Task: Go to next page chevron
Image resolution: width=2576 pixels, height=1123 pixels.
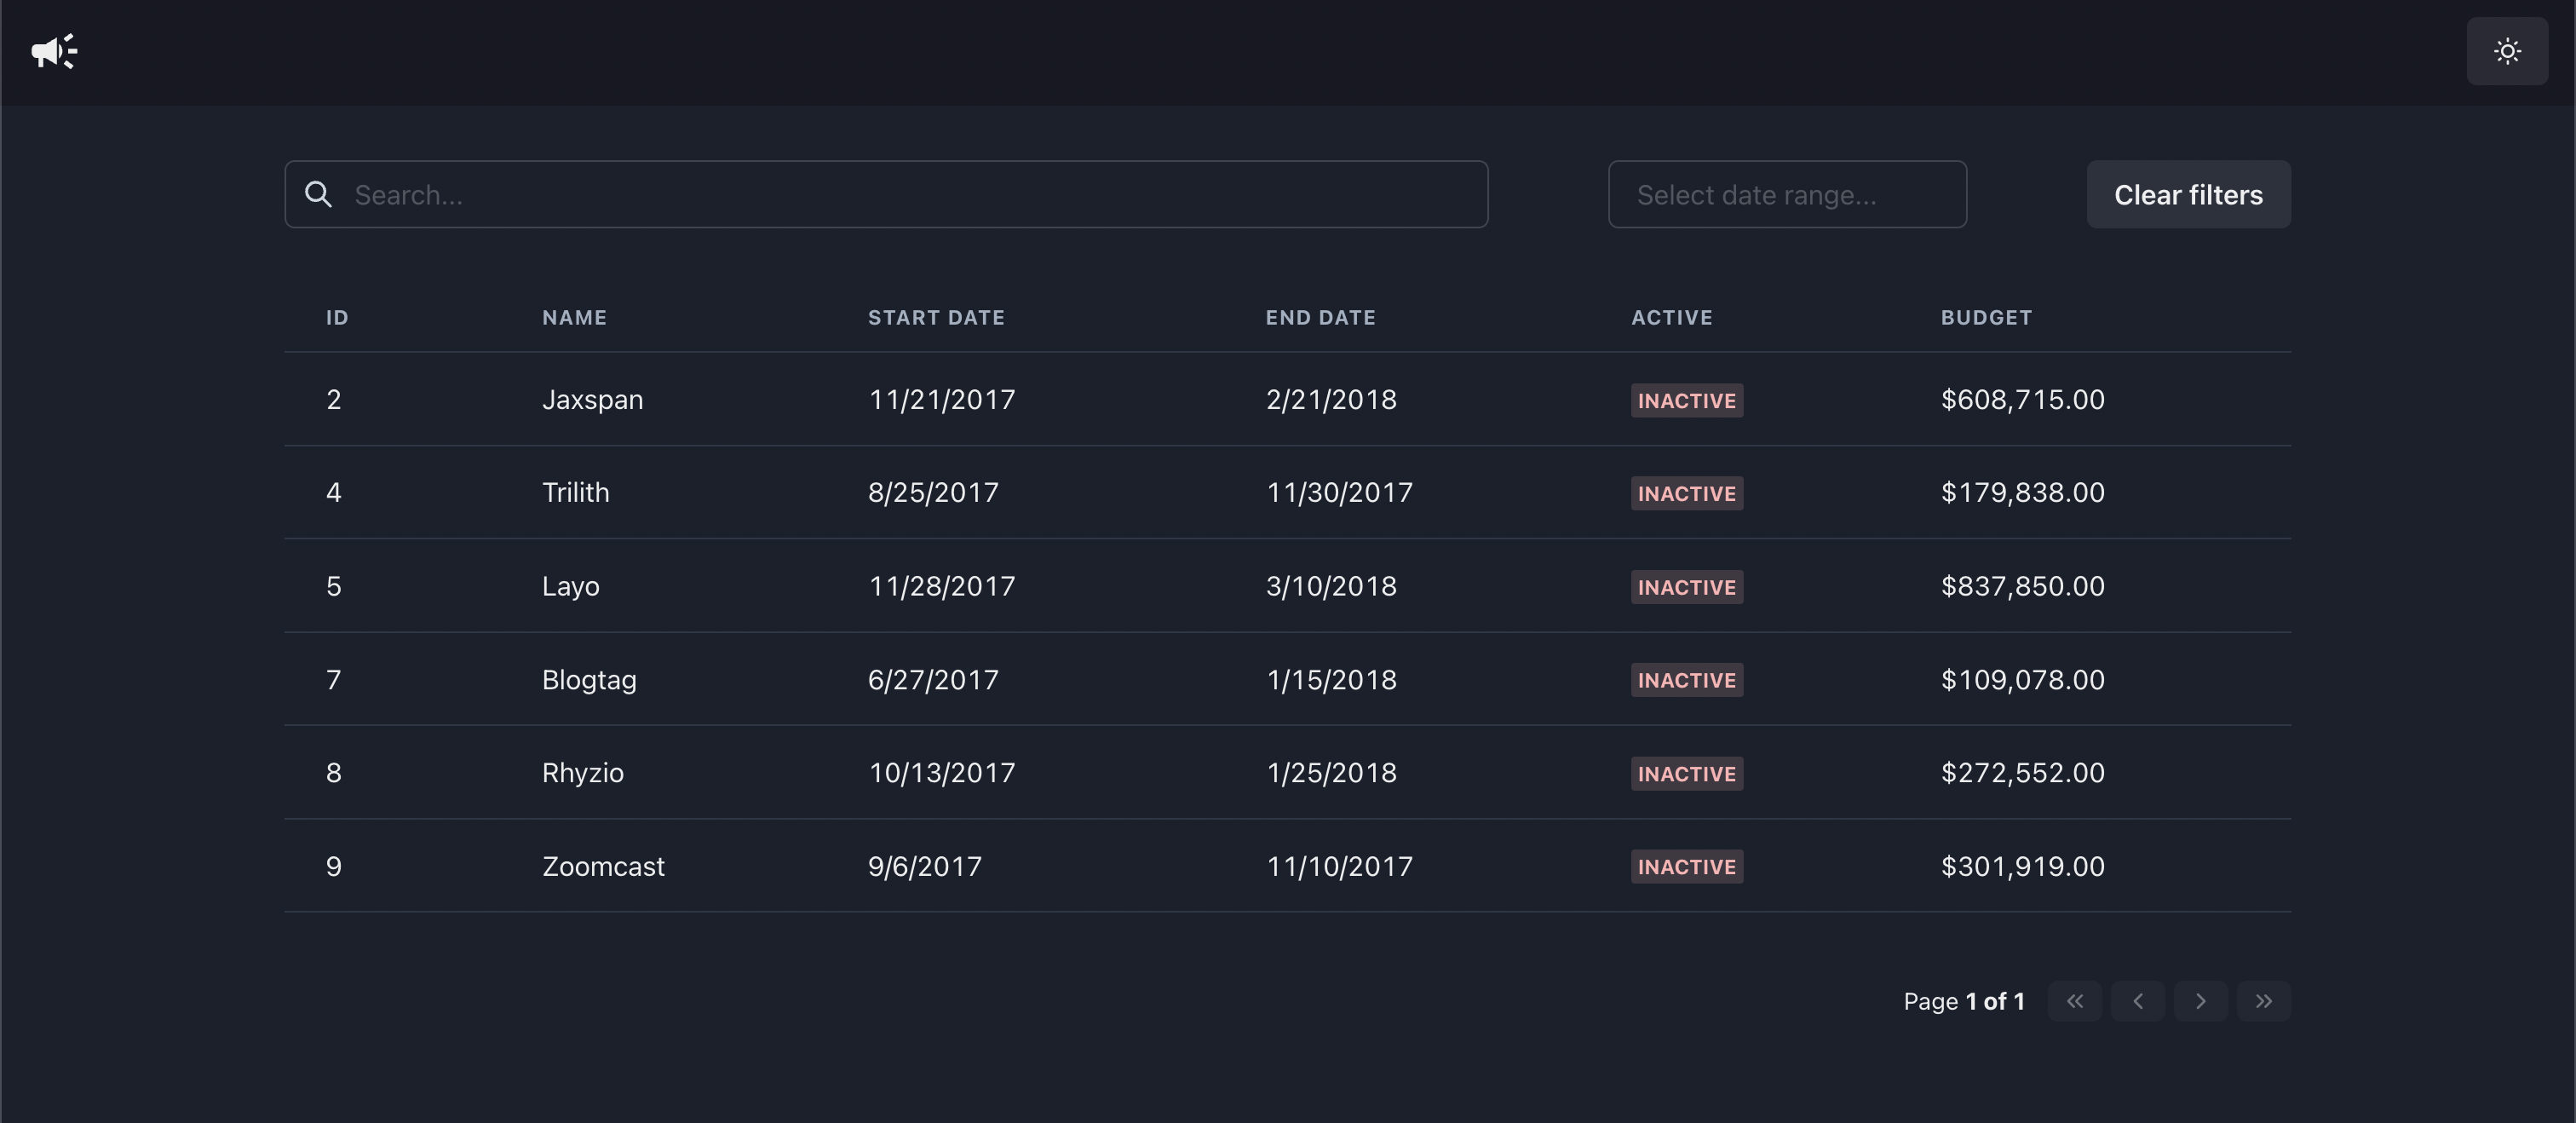Action: tap(2200, 1001)
